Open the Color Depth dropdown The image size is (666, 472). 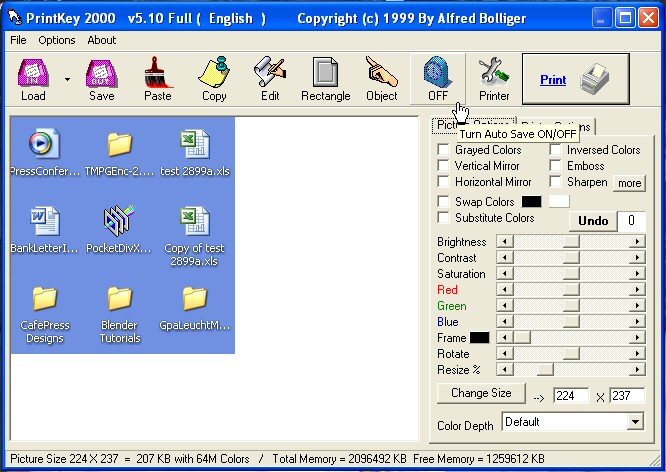coord(635,422)
